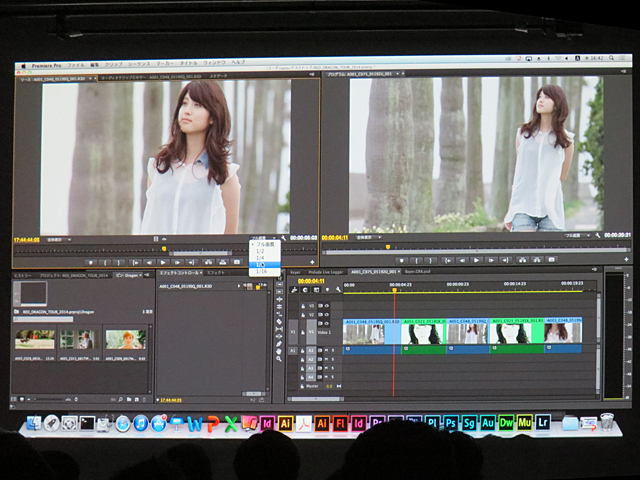Open Program monitor settings wrench
This screenshot has height=480, width=640.
coord(598,236)
